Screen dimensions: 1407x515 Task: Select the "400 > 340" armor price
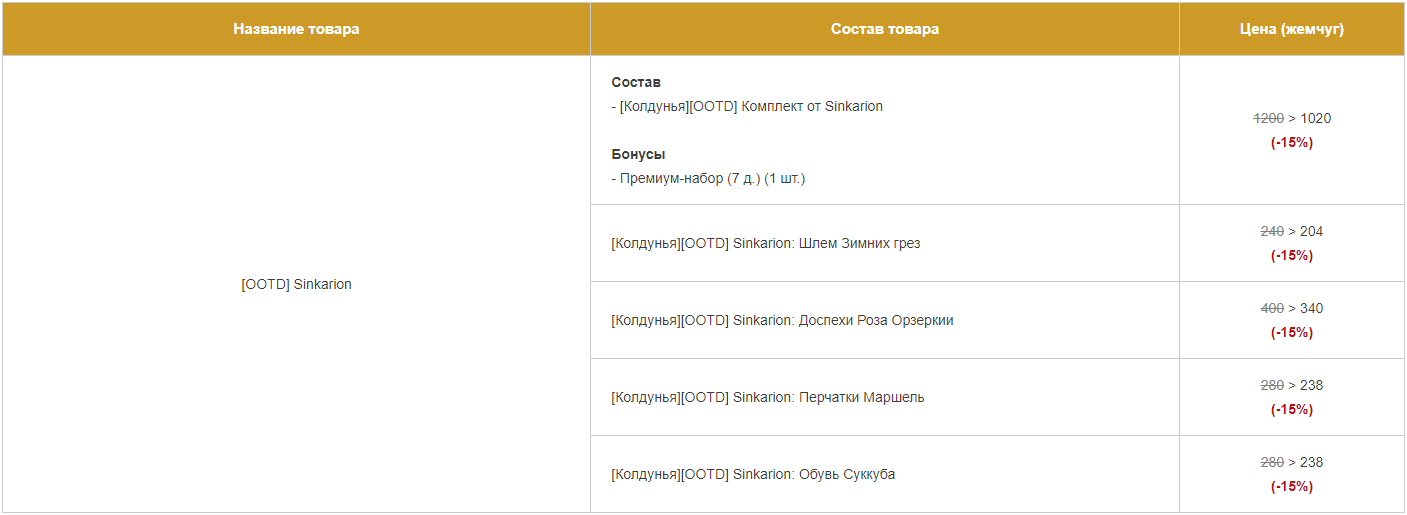coord(1291,308)
